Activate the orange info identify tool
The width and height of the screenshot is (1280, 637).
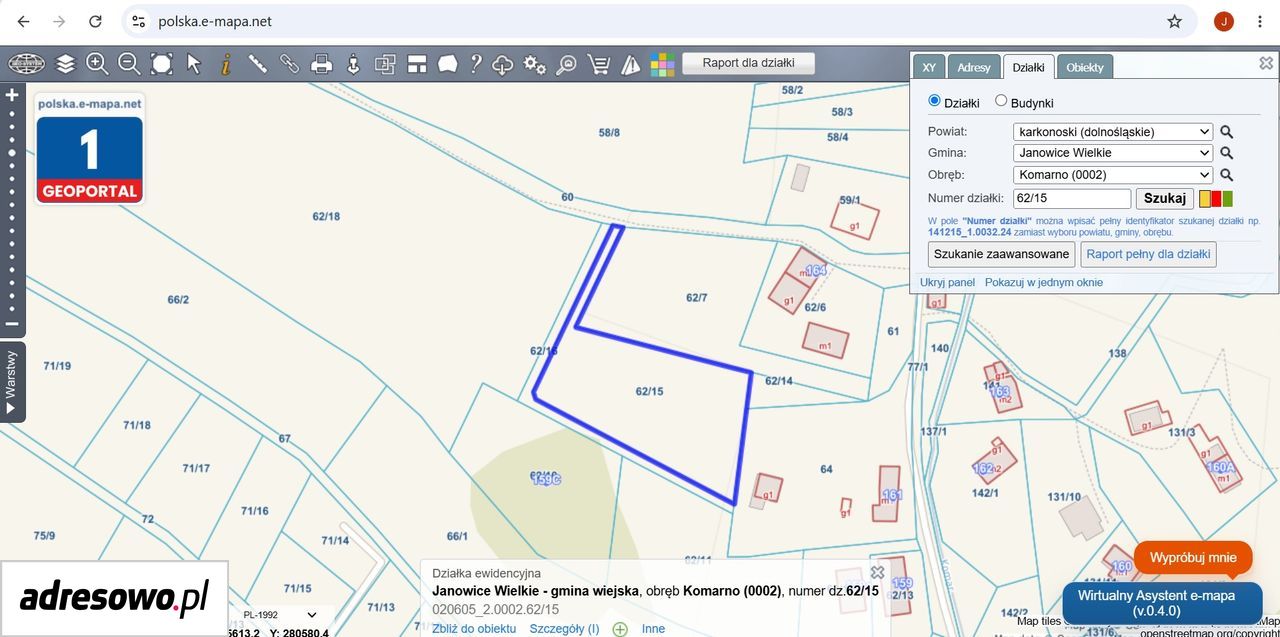pos(226,64)
